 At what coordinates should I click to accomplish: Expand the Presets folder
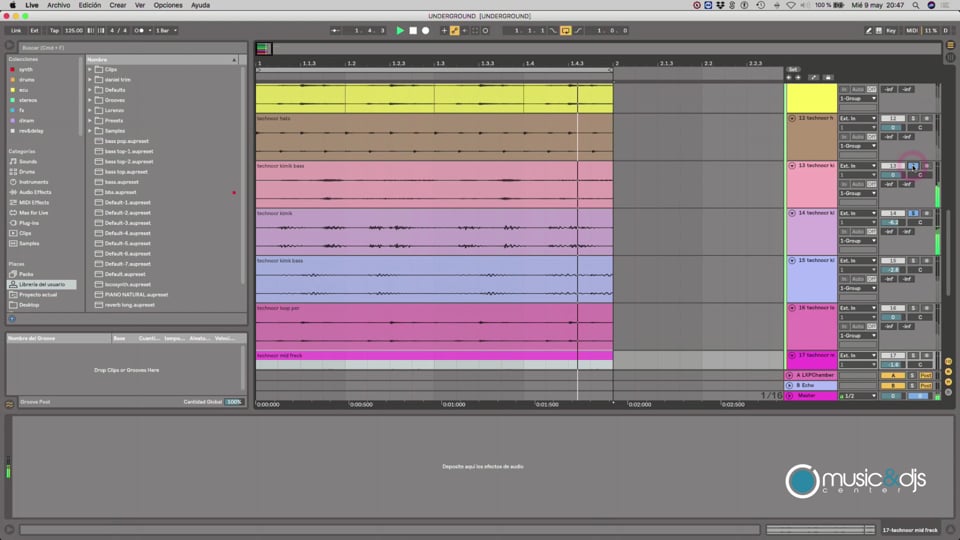click(90, 121)
